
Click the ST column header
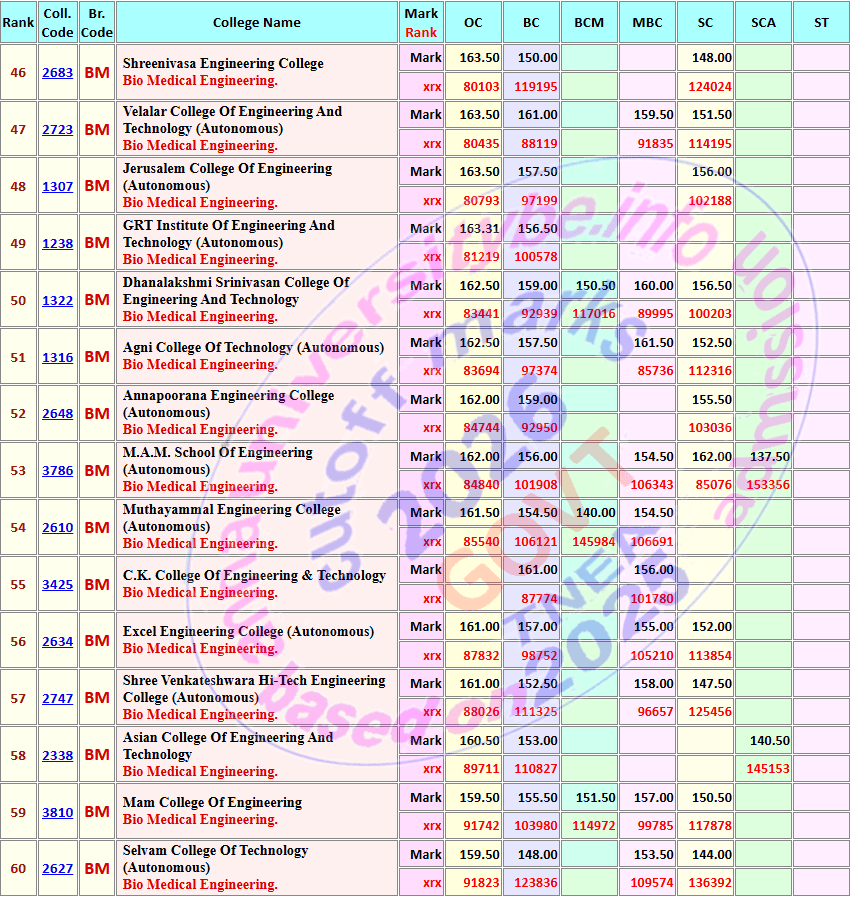coord(821,22)
